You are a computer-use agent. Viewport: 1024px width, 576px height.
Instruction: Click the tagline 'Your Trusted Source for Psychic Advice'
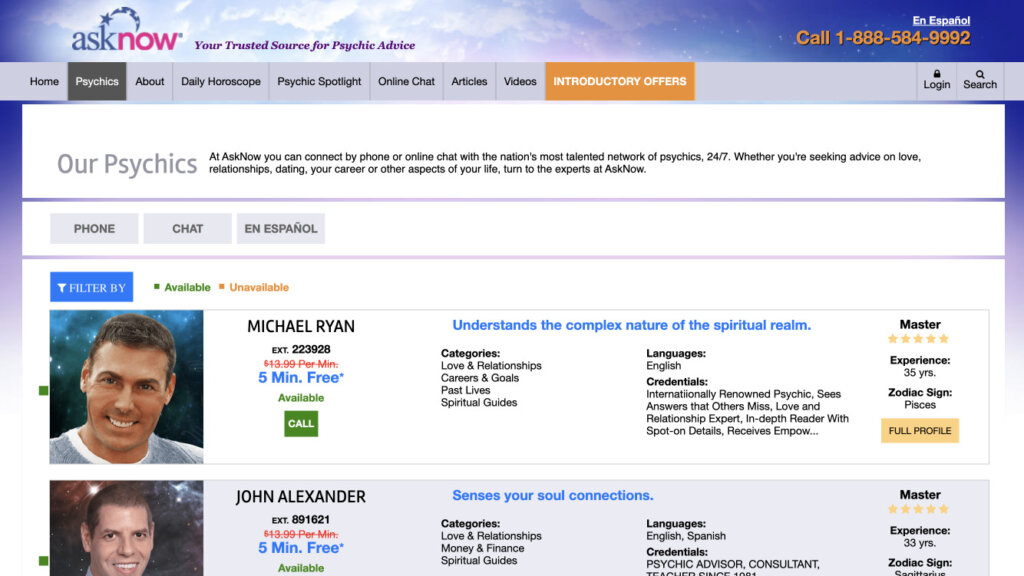pos(304,45)
